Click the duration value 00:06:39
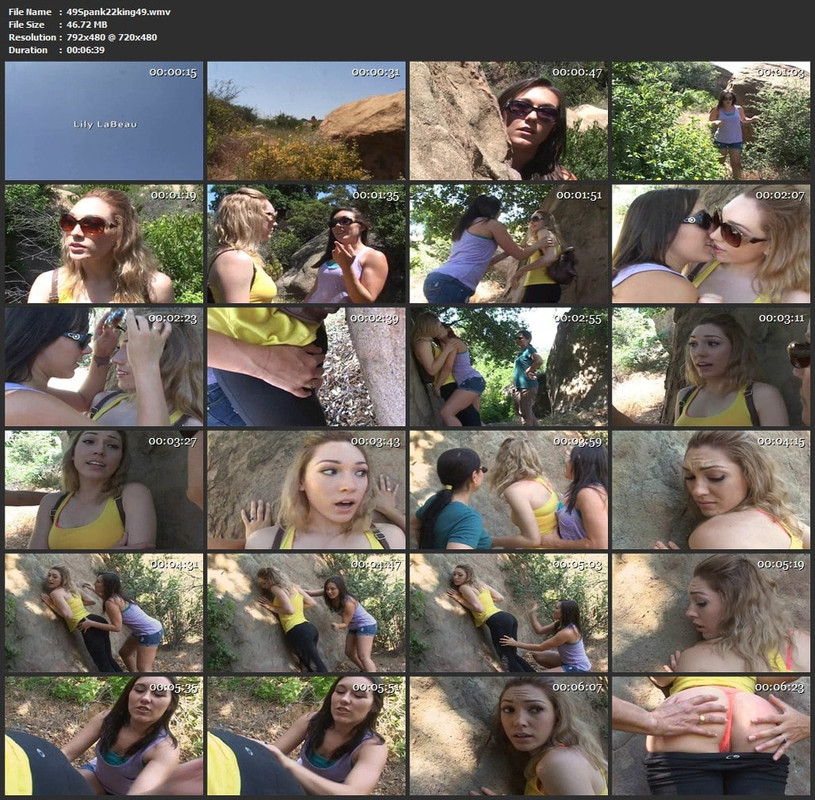This screenshot has width=815, height=800. 86,50
